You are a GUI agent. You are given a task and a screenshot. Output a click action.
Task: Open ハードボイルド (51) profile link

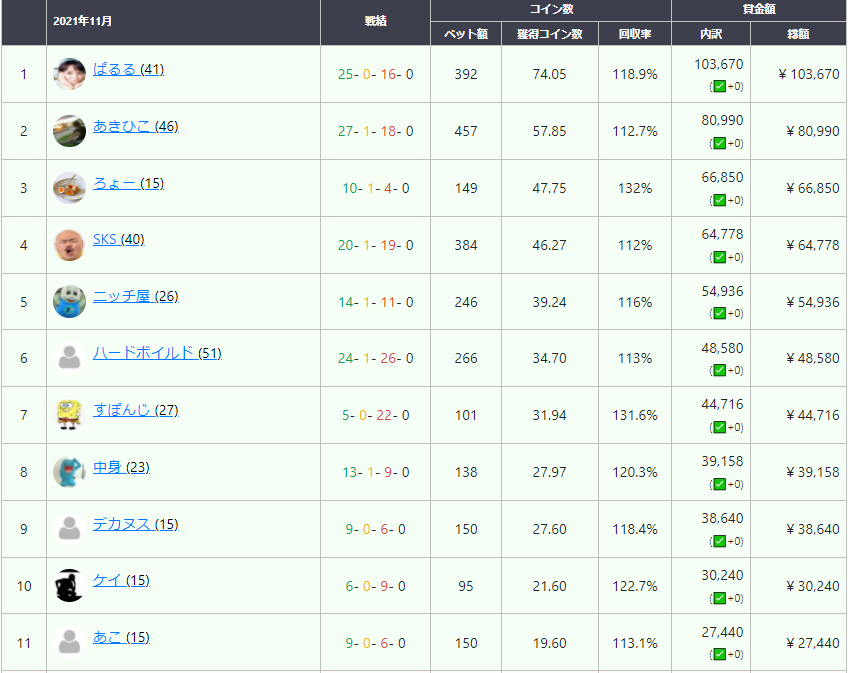pyautogui.click(x=157, y=353)
